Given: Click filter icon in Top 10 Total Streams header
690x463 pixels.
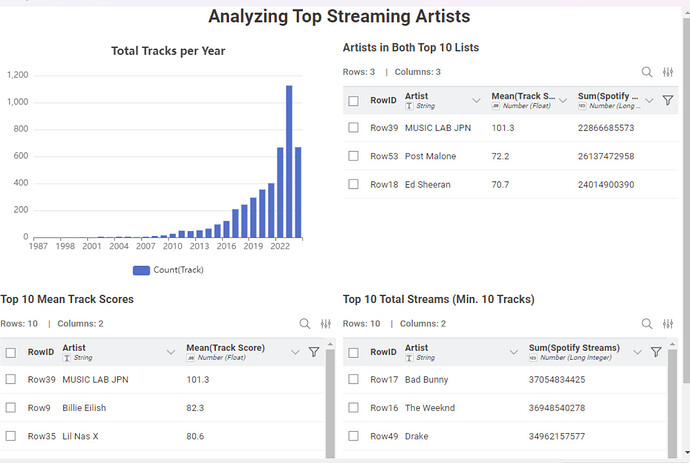Looking at the screenshot, I should click(x=656, y=352).
